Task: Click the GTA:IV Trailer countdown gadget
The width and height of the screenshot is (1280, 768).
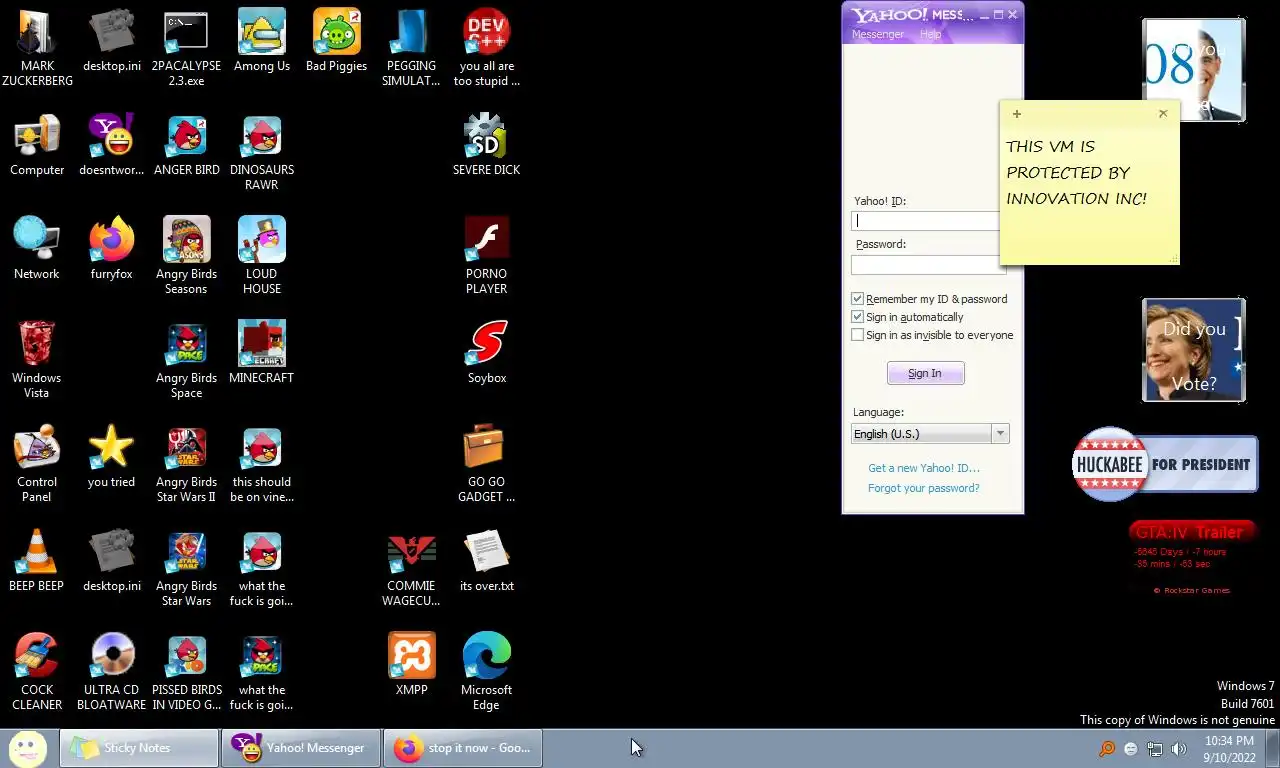Action: pyautogui.click(x=1192, y=558)
